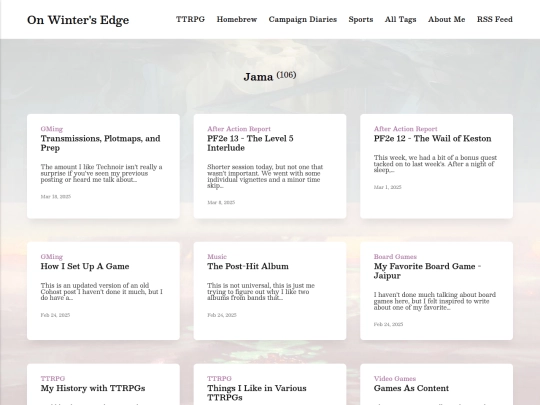This screenshot has height=405, width=540.
Task: Click excerpt starting 'This week, we had a bit'
Action: 435,164
